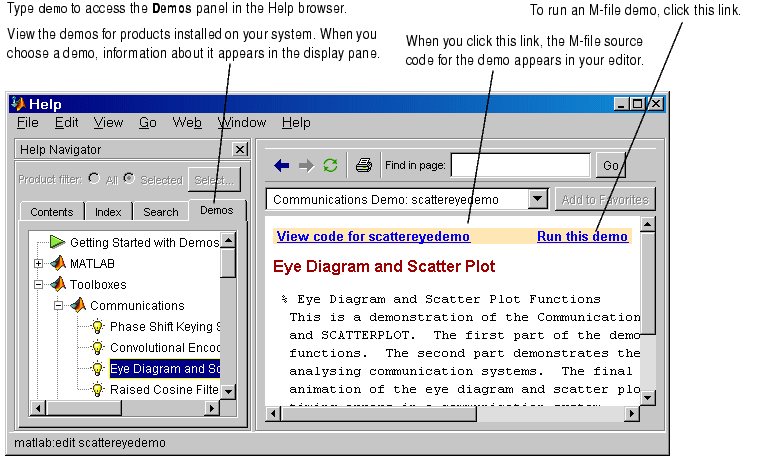
Task: Select the Eye Diagram and Scatter demo
Action: 165,368
